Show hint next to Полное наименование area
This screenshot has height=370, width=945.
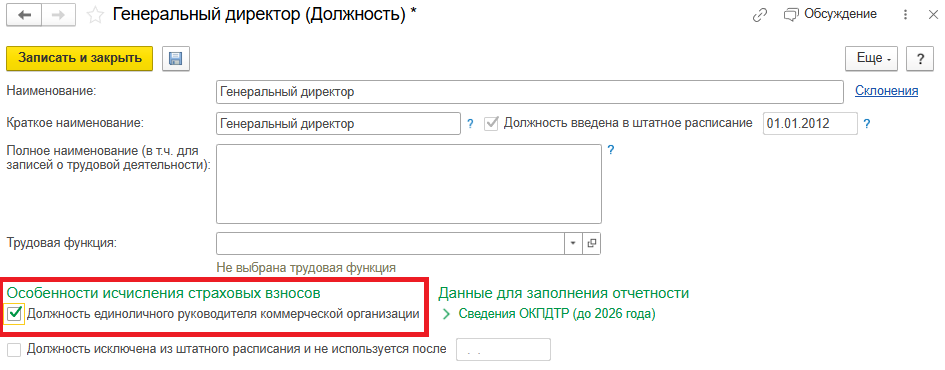pos(611,149)
